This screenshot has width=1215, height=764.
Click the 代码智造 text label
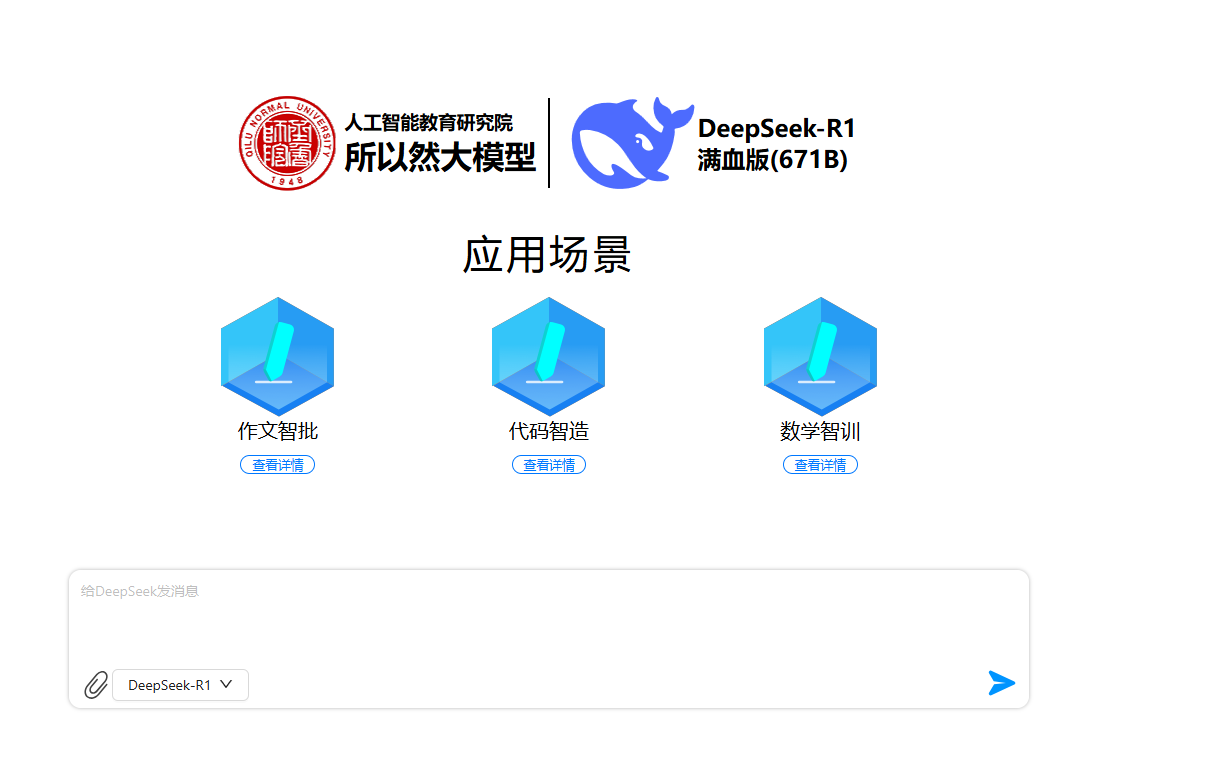coord(548,431)
